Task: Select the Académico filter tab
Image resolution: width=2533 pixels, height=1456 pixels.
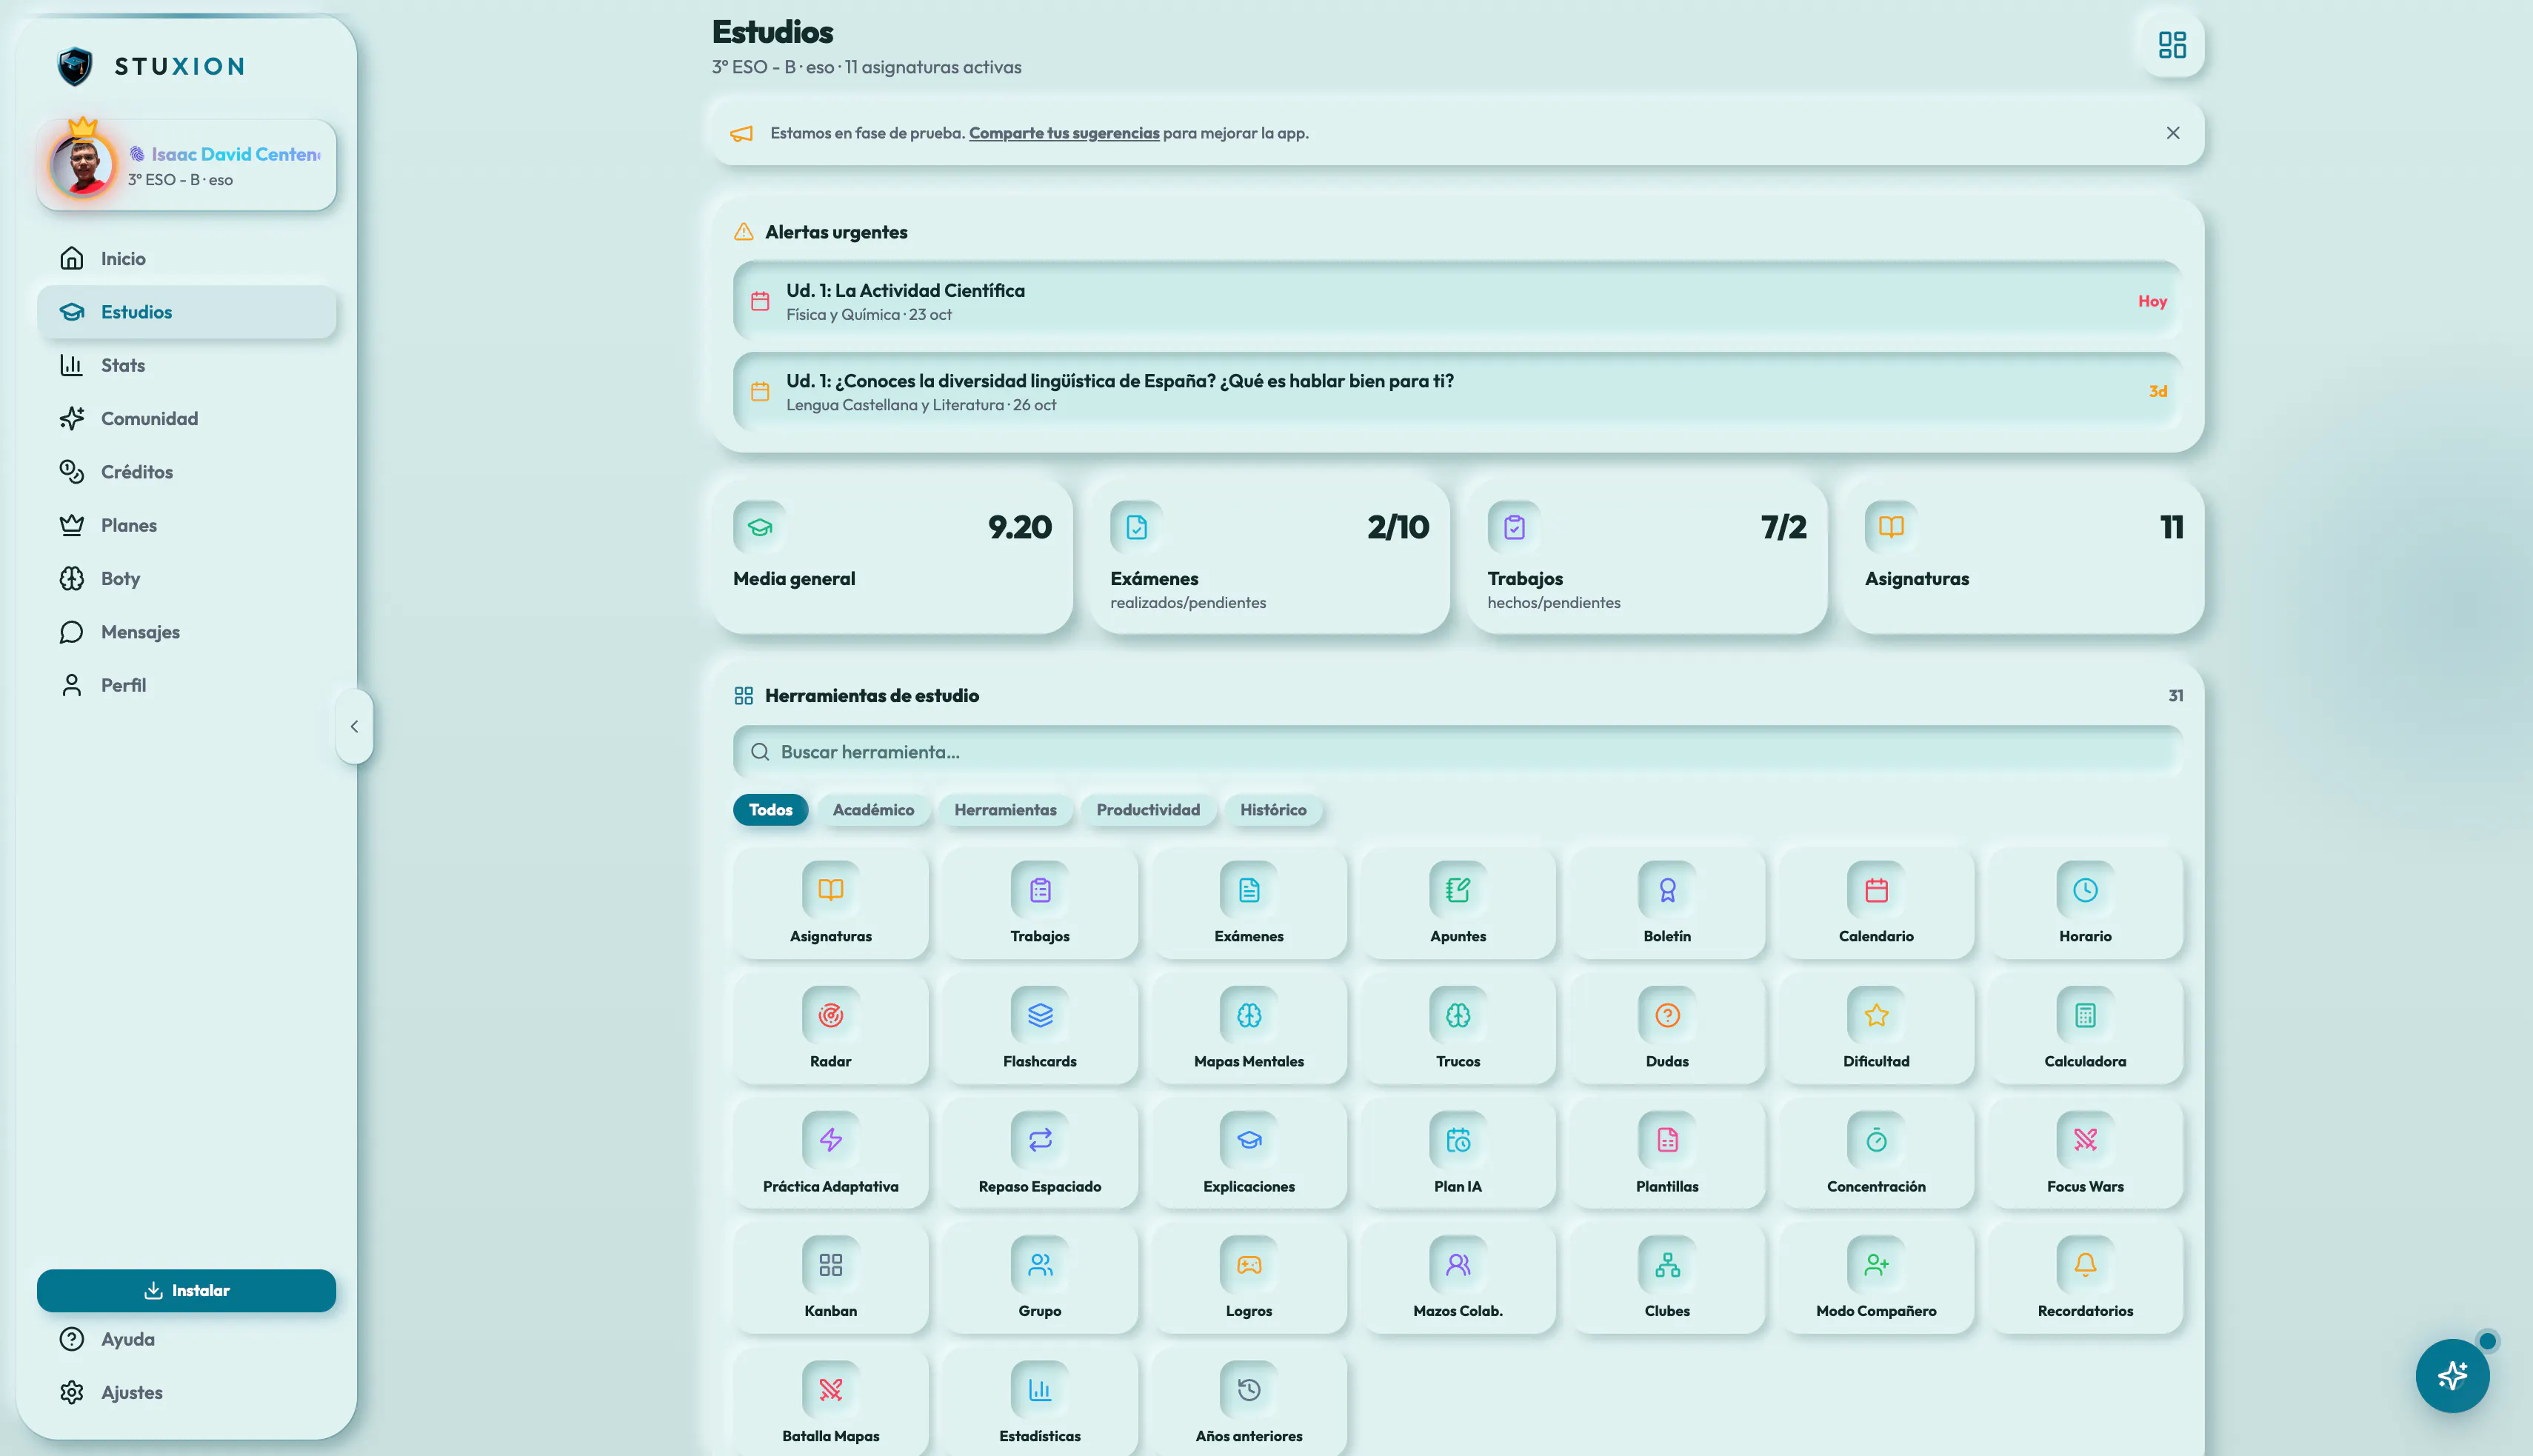Action: [873, 810]
